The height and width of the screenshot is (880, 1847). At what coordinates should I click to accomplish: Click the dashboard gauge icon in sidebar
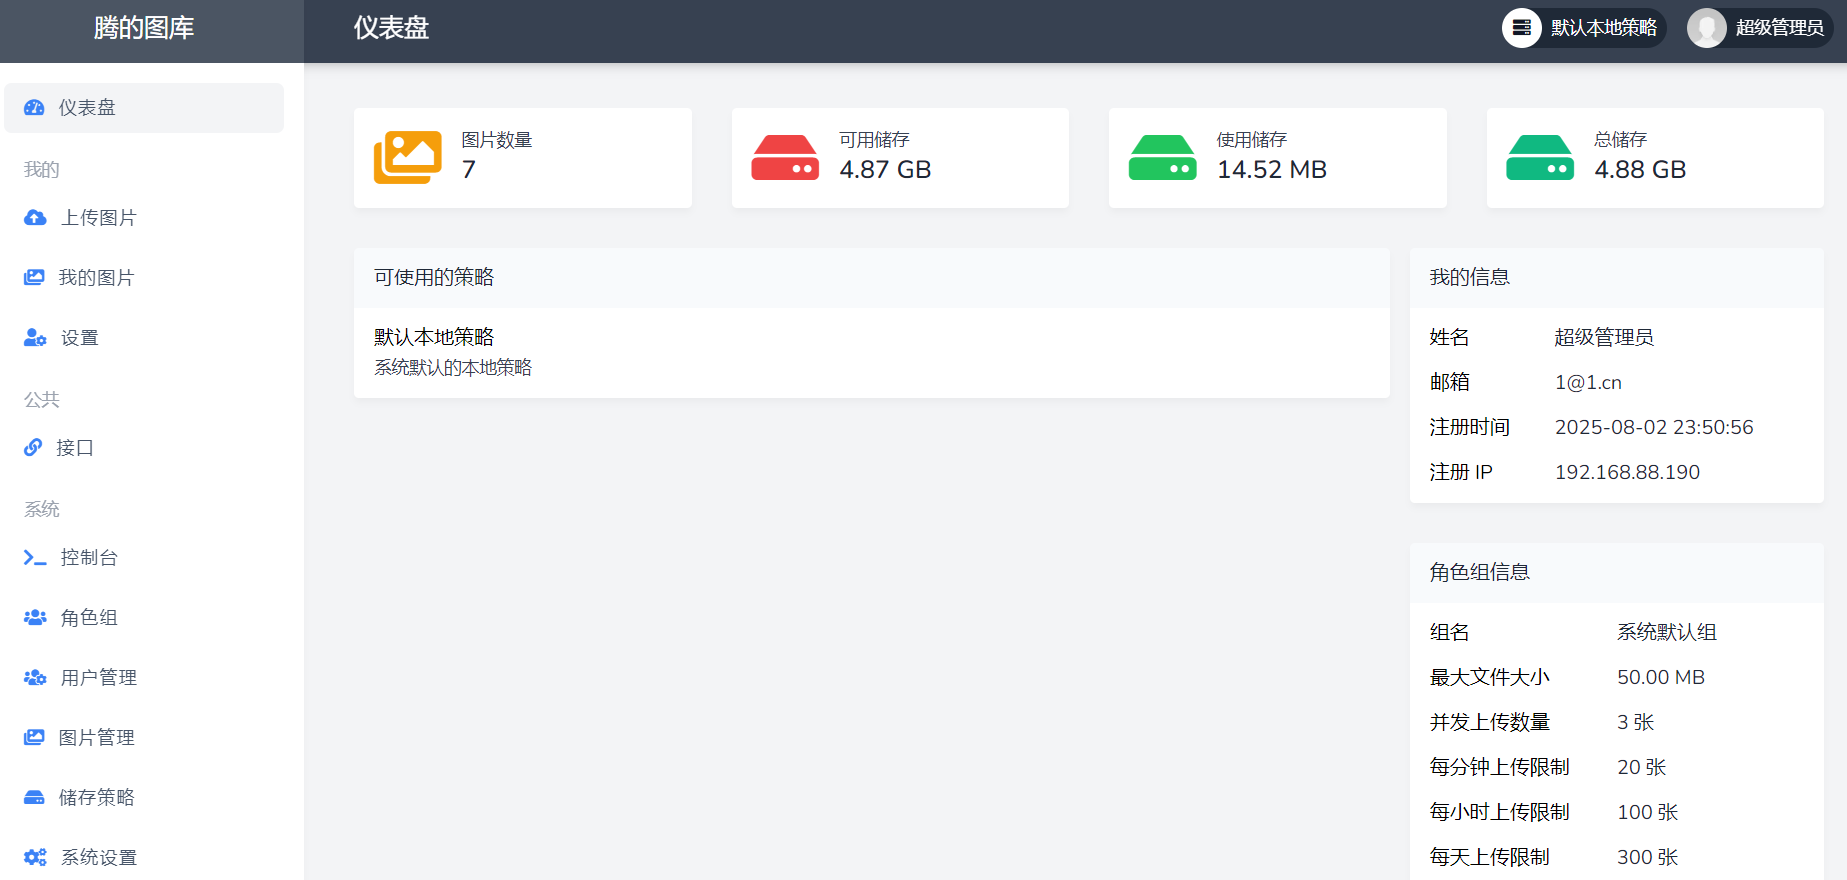34,108
